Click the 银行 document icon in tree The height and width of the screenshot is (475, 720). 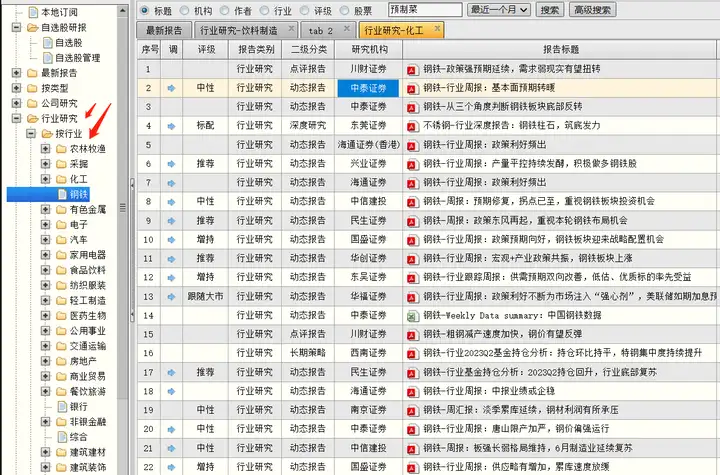(62, 407)
